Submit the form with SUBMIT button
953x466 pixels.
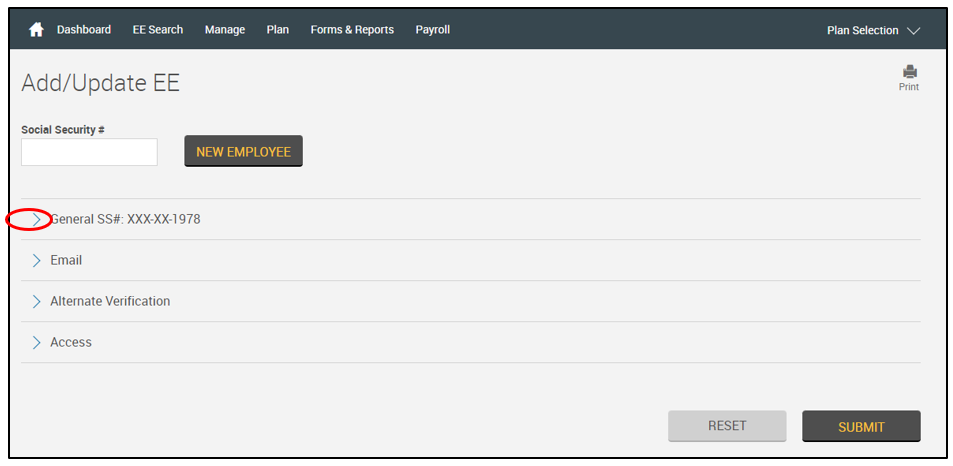(x=861, y=427)
